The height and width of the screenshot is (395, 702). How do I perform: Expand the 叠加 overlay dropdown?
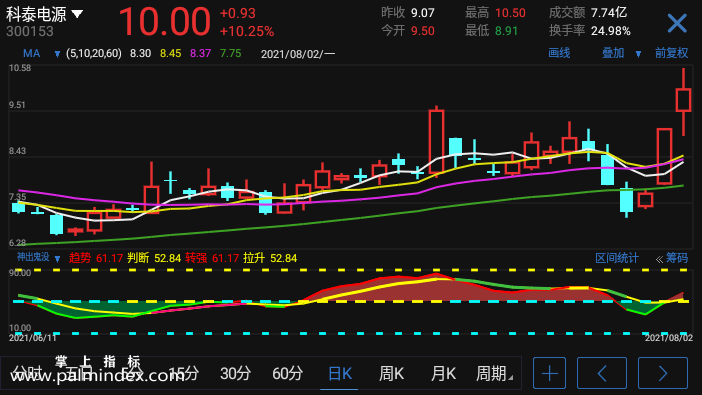(638, 54)
